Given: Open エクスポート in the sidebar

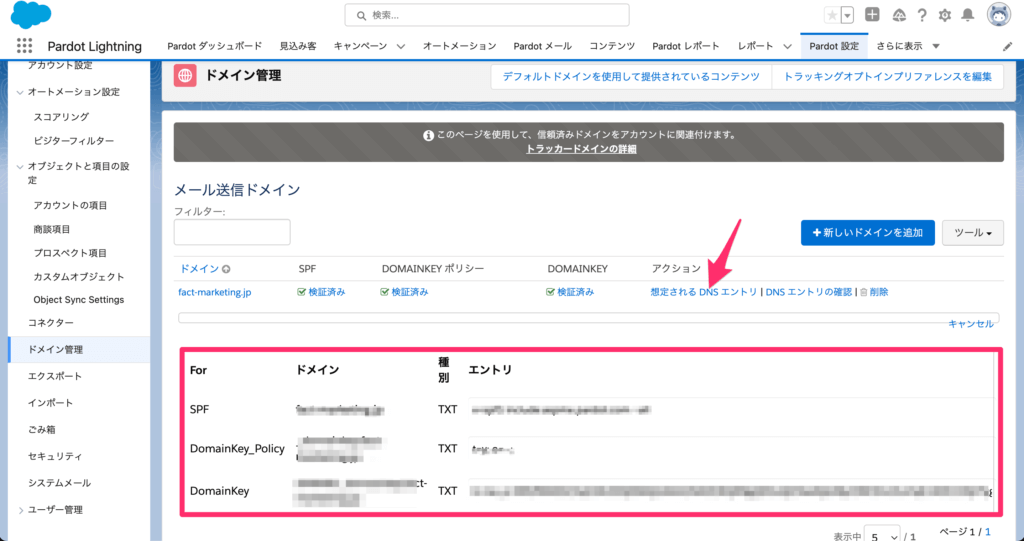Looking at the screenshot, I should click(x=55, y=376).
